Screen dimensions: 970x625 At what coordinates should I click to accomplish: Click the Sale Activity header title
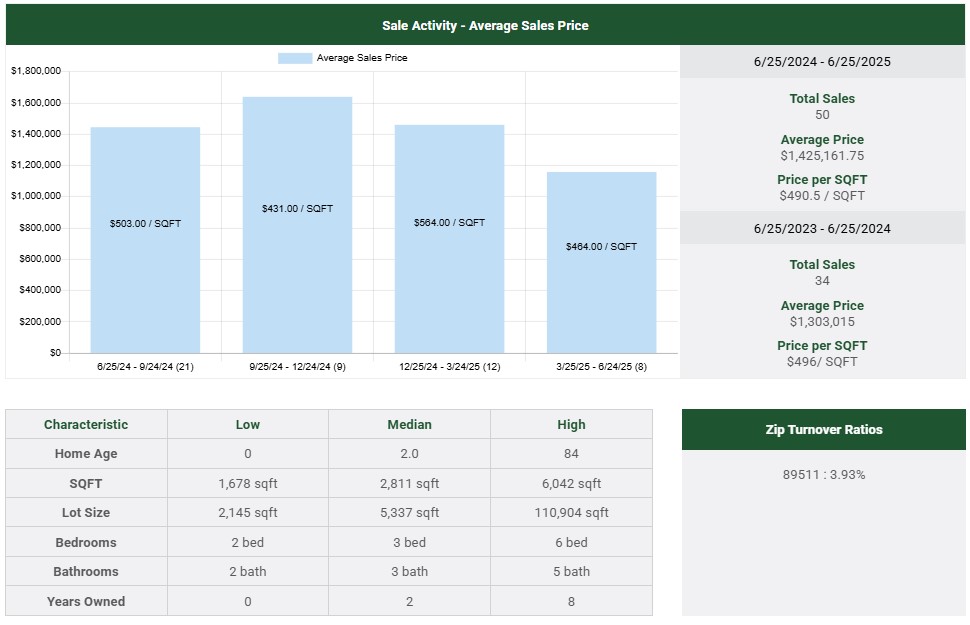(485, 25)
